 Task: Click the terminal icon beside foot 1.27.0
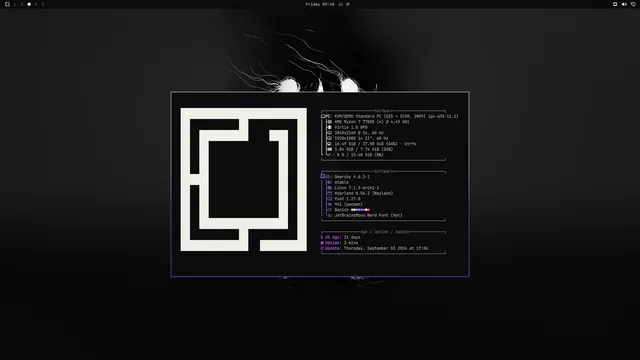pyautogui.click(x=329, y=199)
